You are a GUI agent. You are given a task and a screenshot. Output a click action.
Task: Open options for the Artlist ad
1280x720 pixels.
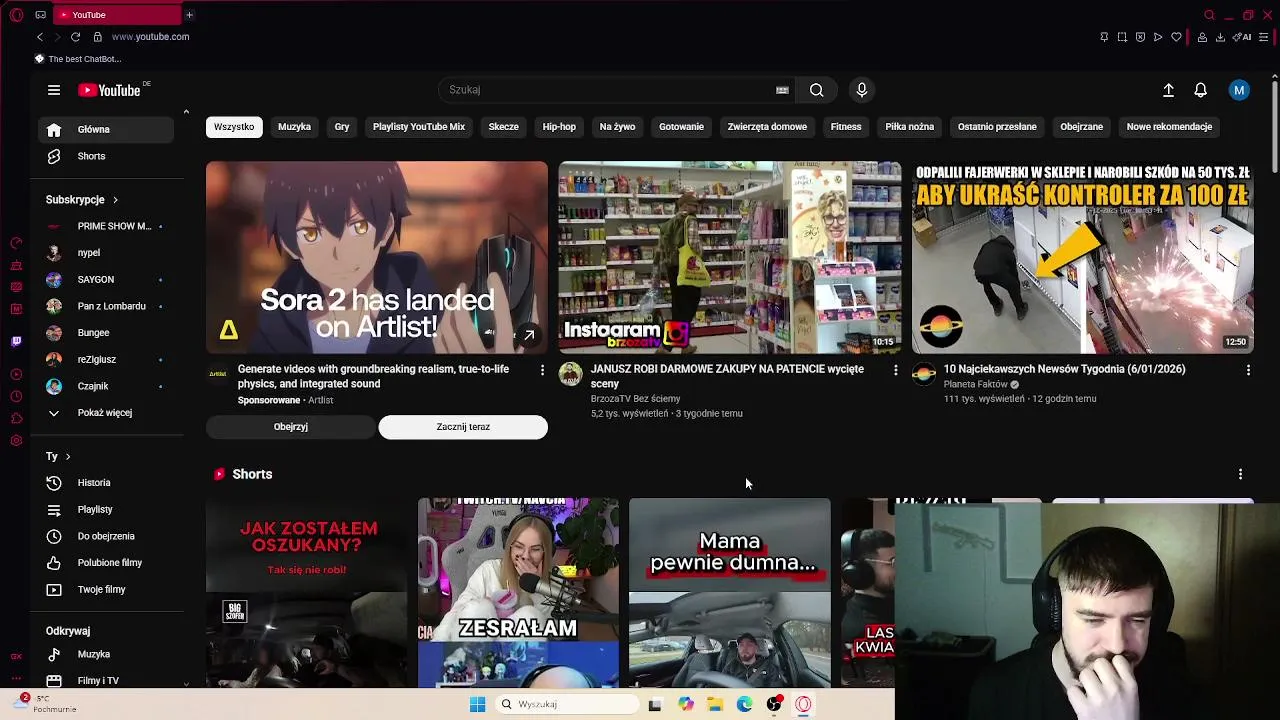tap(542, 370)
